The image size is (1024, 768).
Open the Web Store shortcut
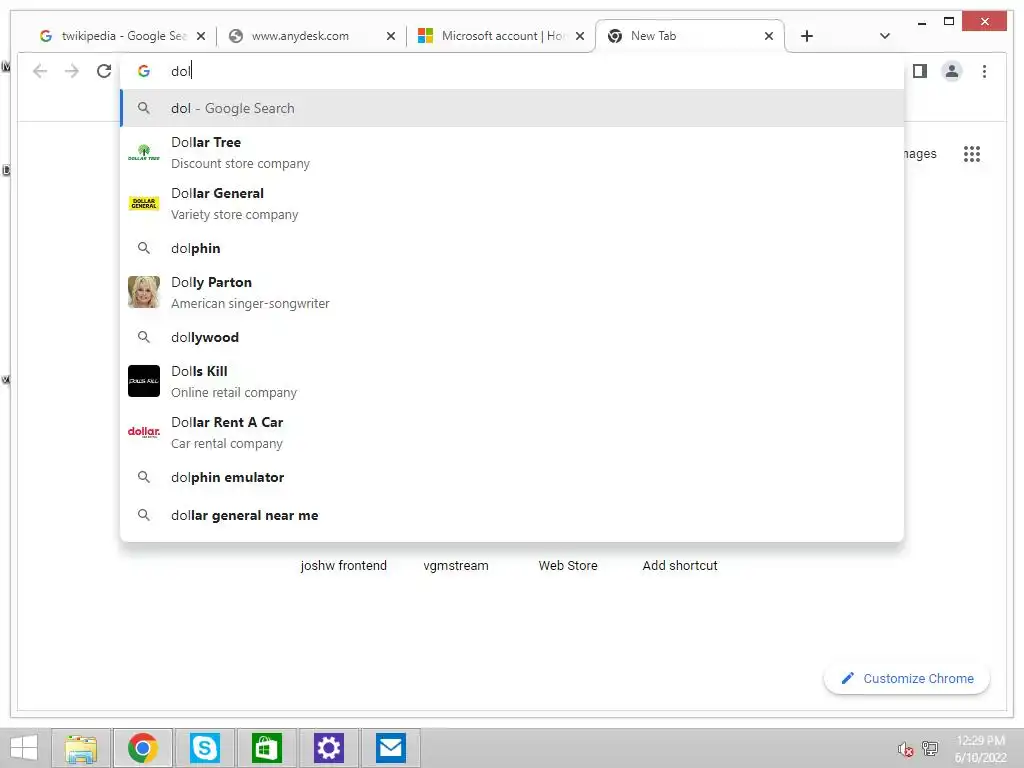(568, 566)
